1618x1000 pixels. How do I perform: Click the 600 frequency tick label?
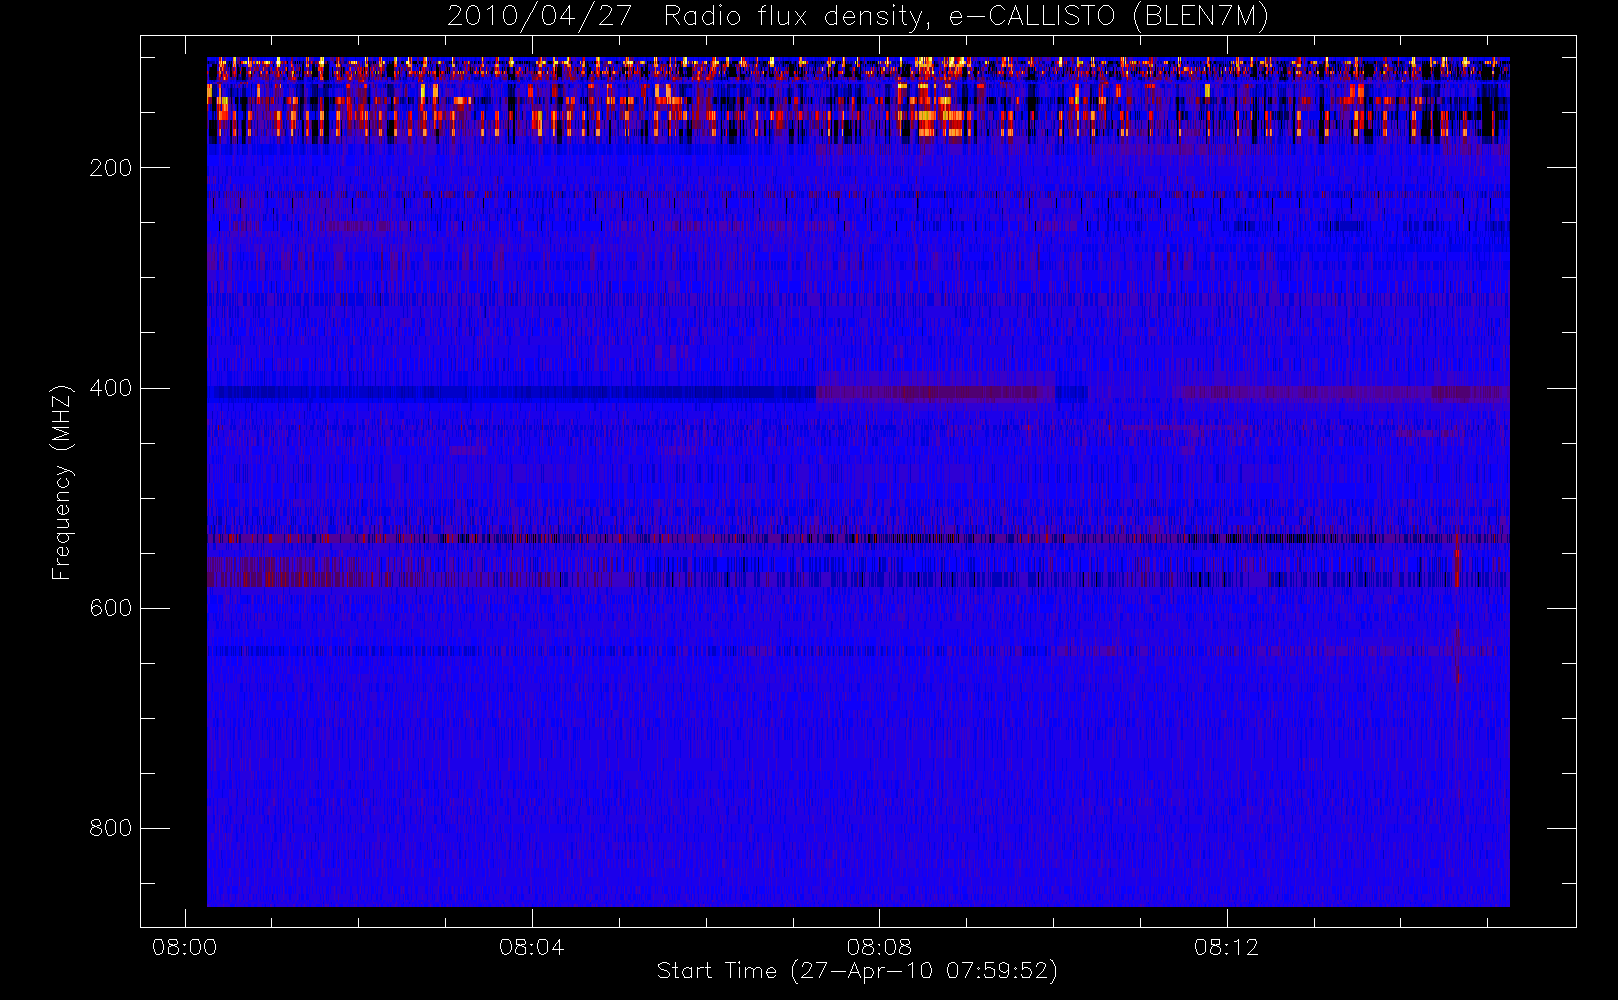pyautogui.click(x=111, y=608)
